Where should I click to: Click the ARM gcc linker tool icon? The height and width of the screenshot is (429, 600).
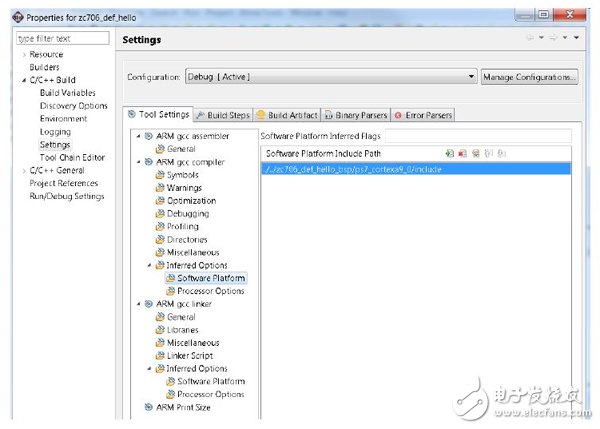(148, 304)
